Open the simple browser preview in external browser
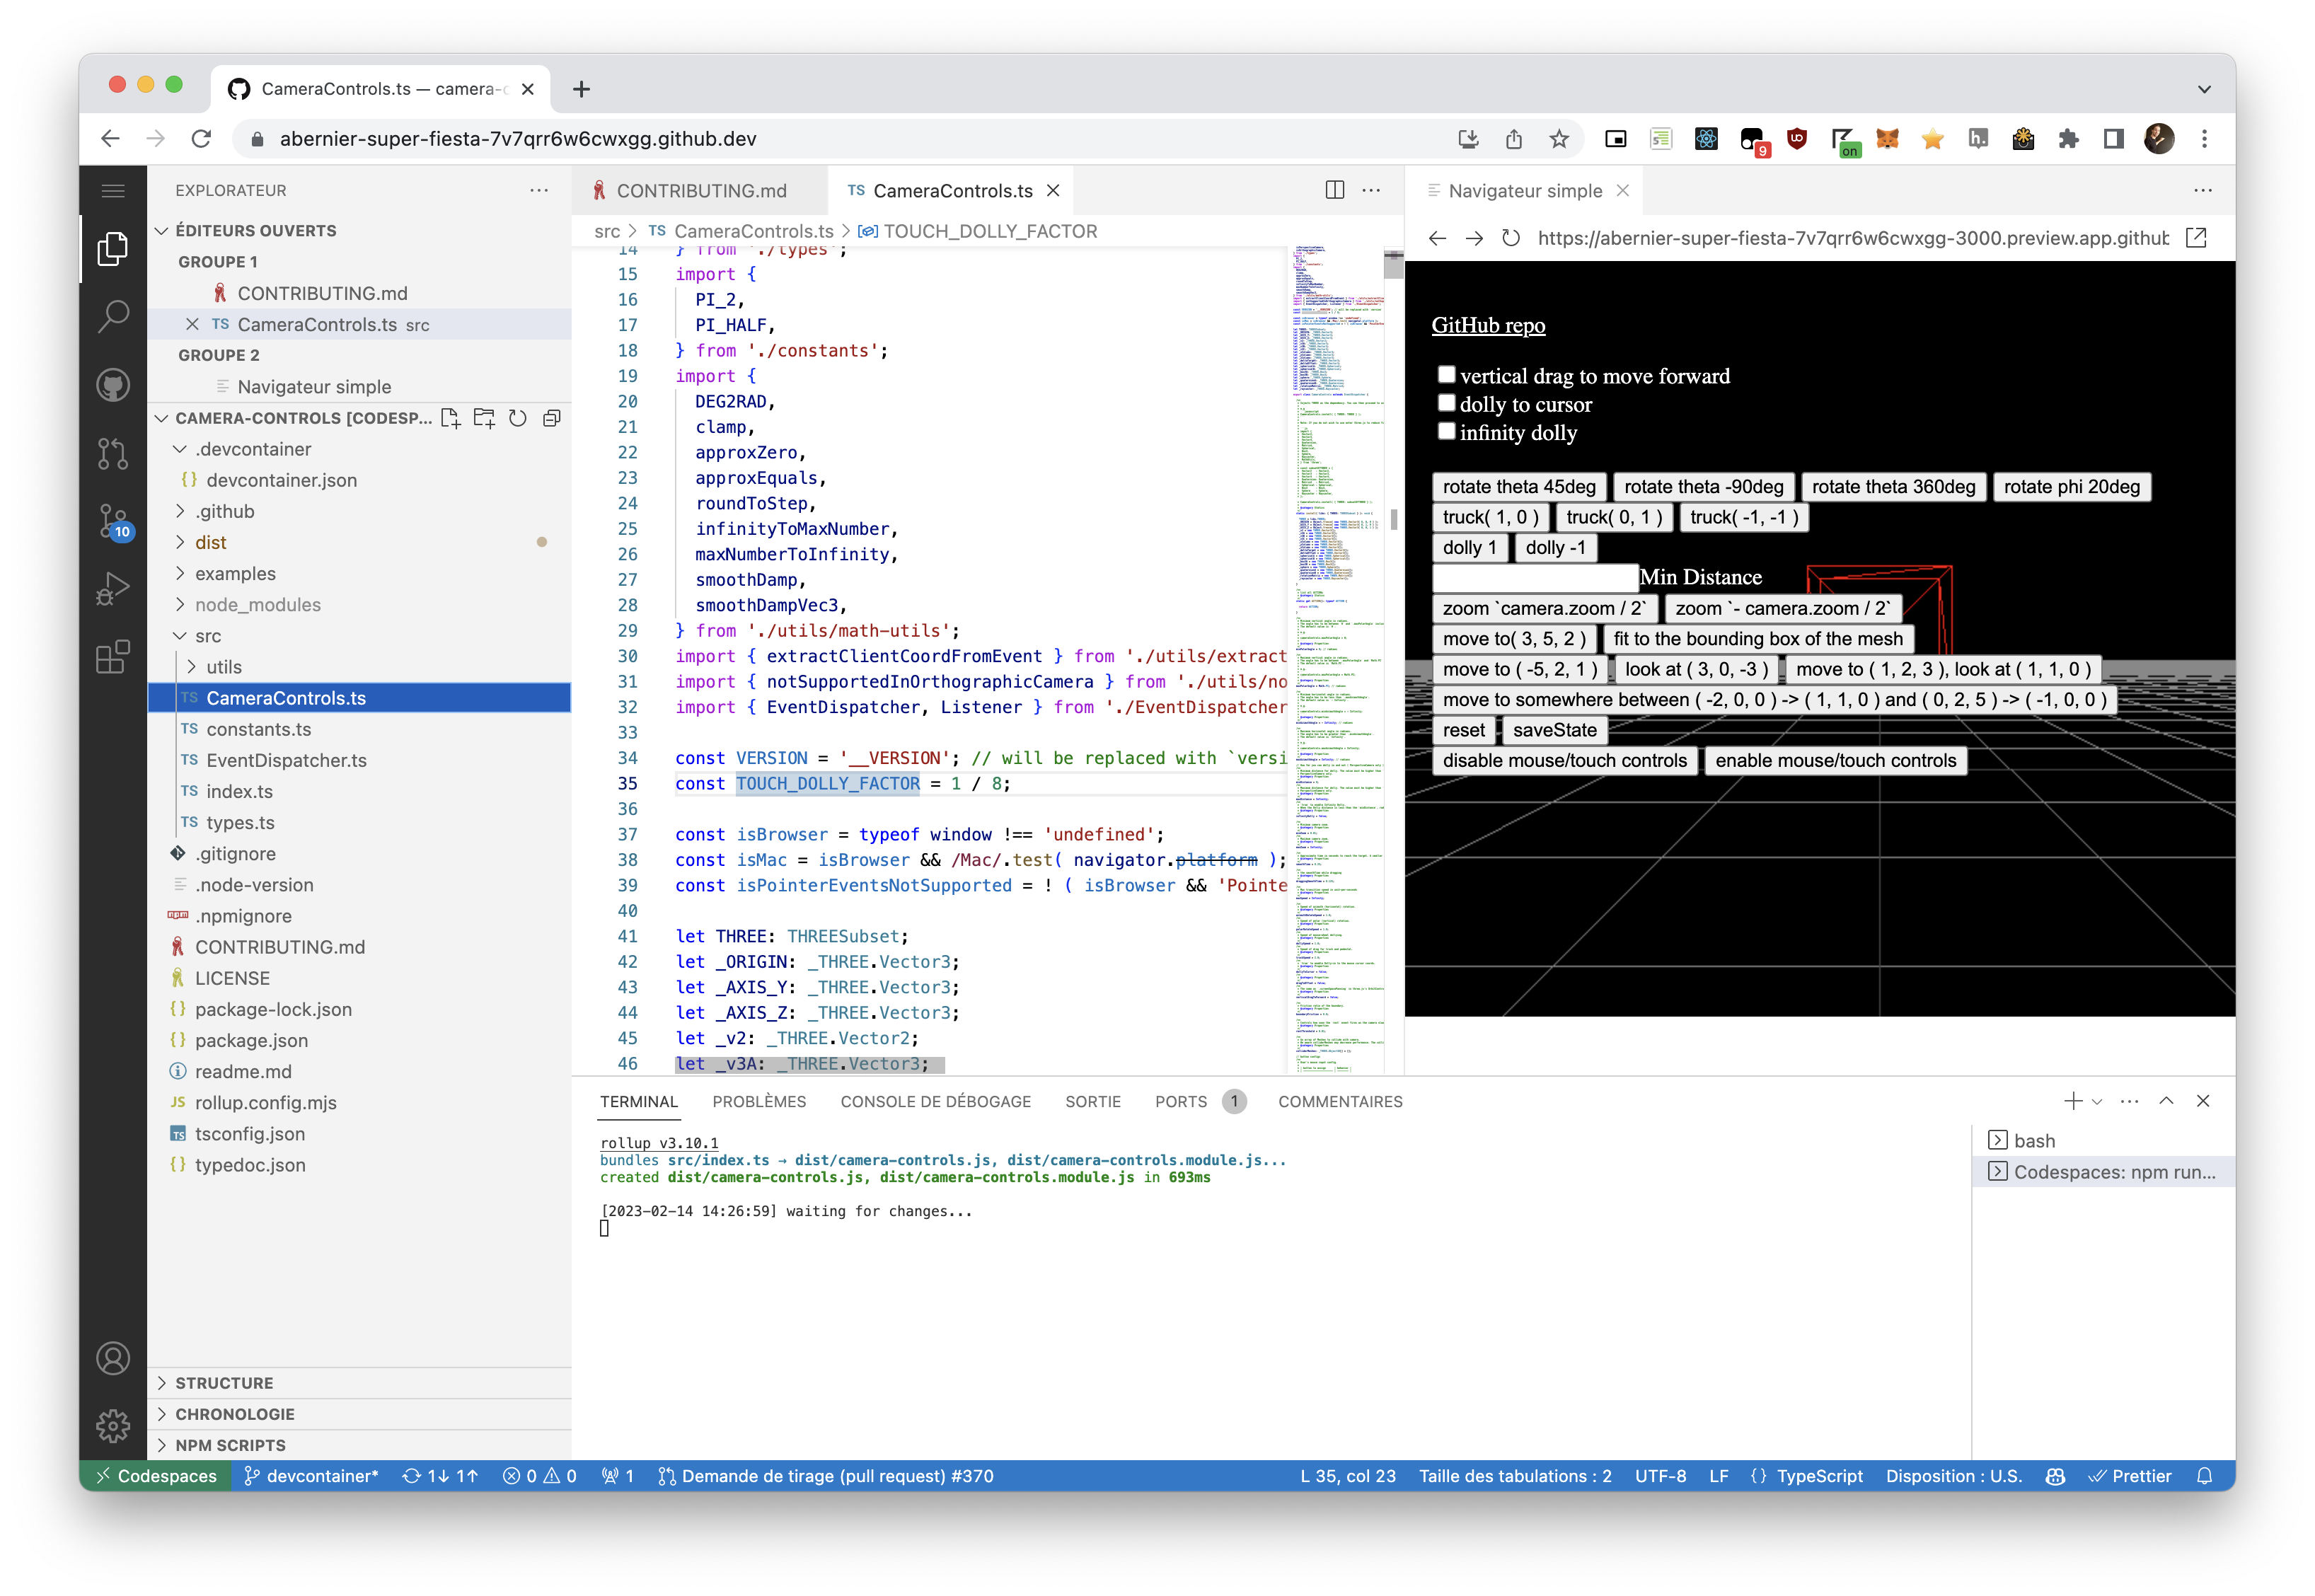Image resolution: width=2315 pixels, height=1596 pixels. (2196, 238)
